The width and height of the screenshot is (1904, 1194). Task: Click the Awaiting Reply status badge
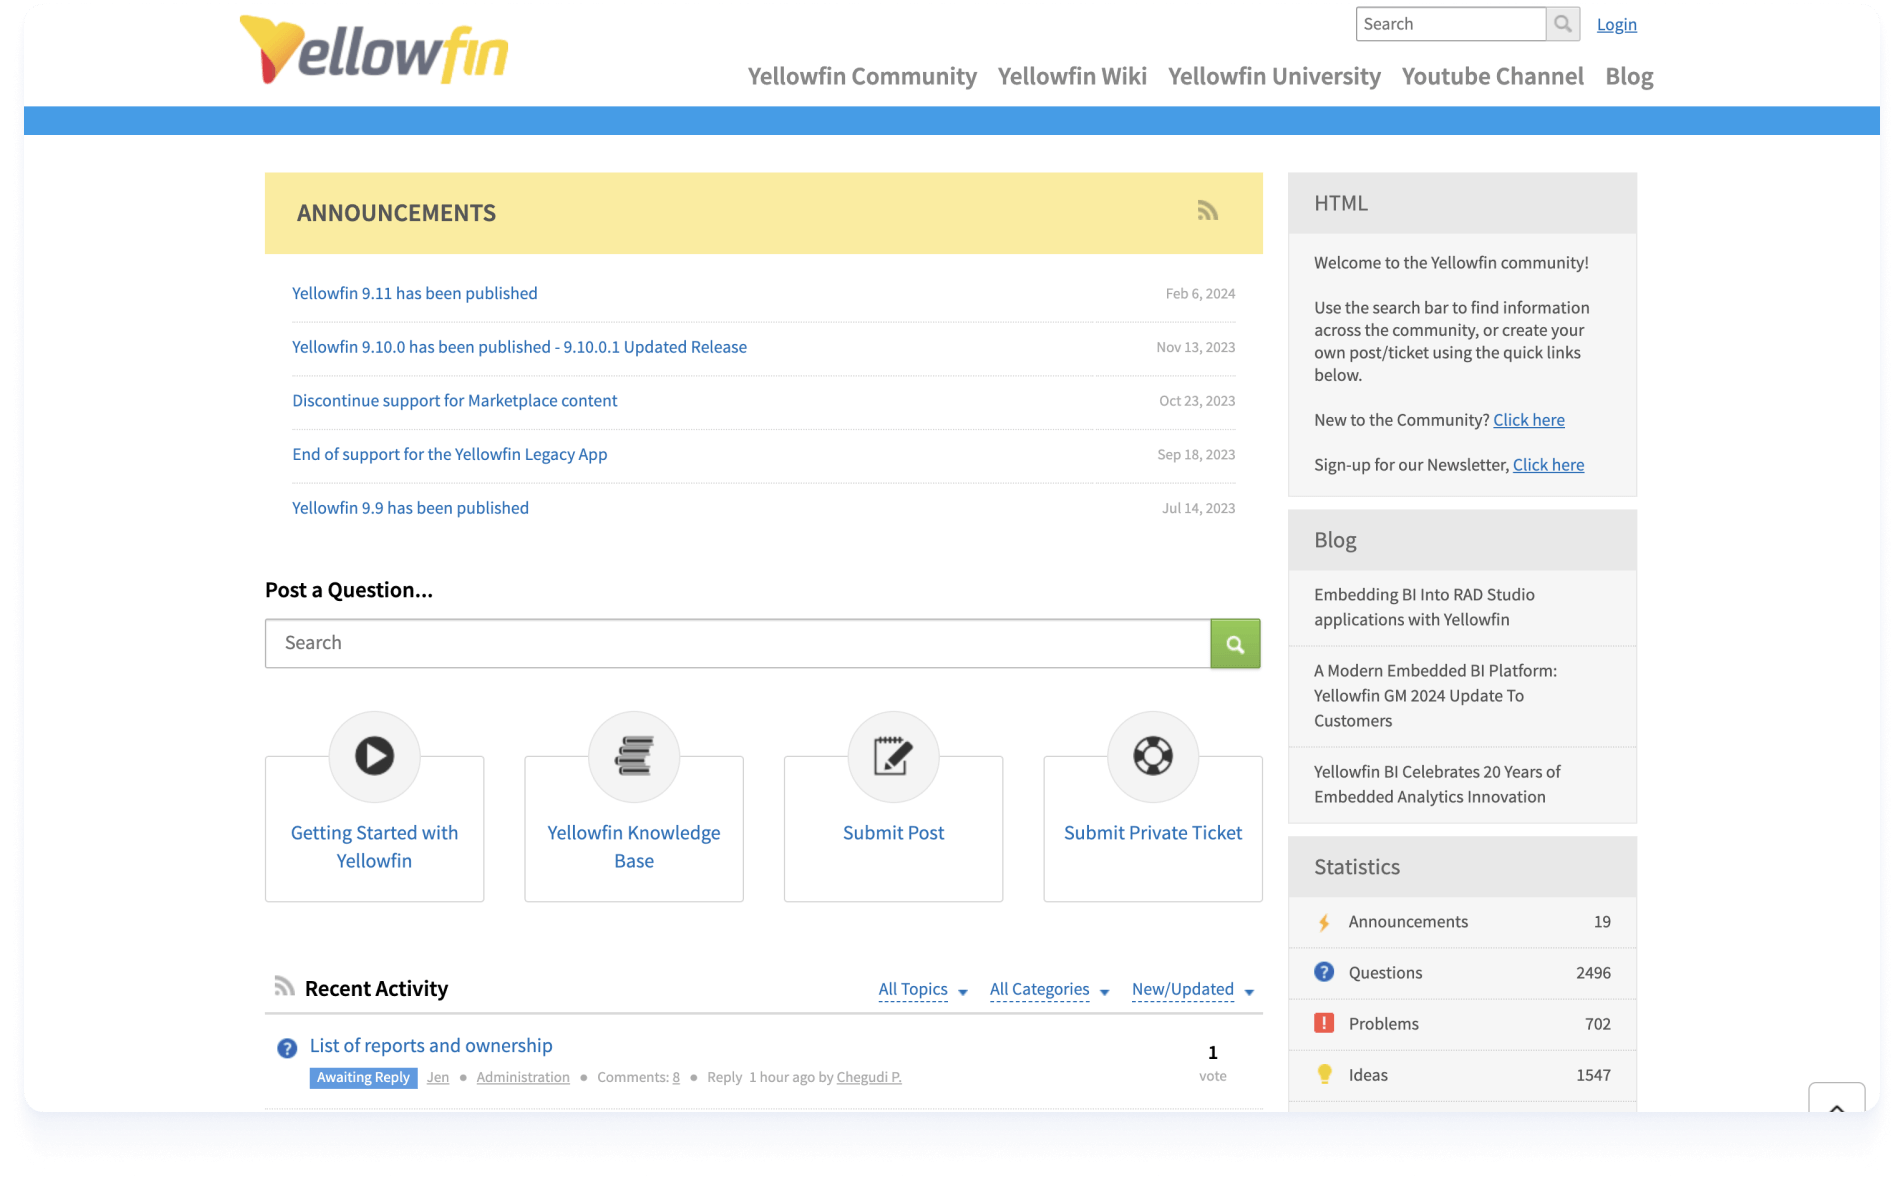click(363, 1077)
